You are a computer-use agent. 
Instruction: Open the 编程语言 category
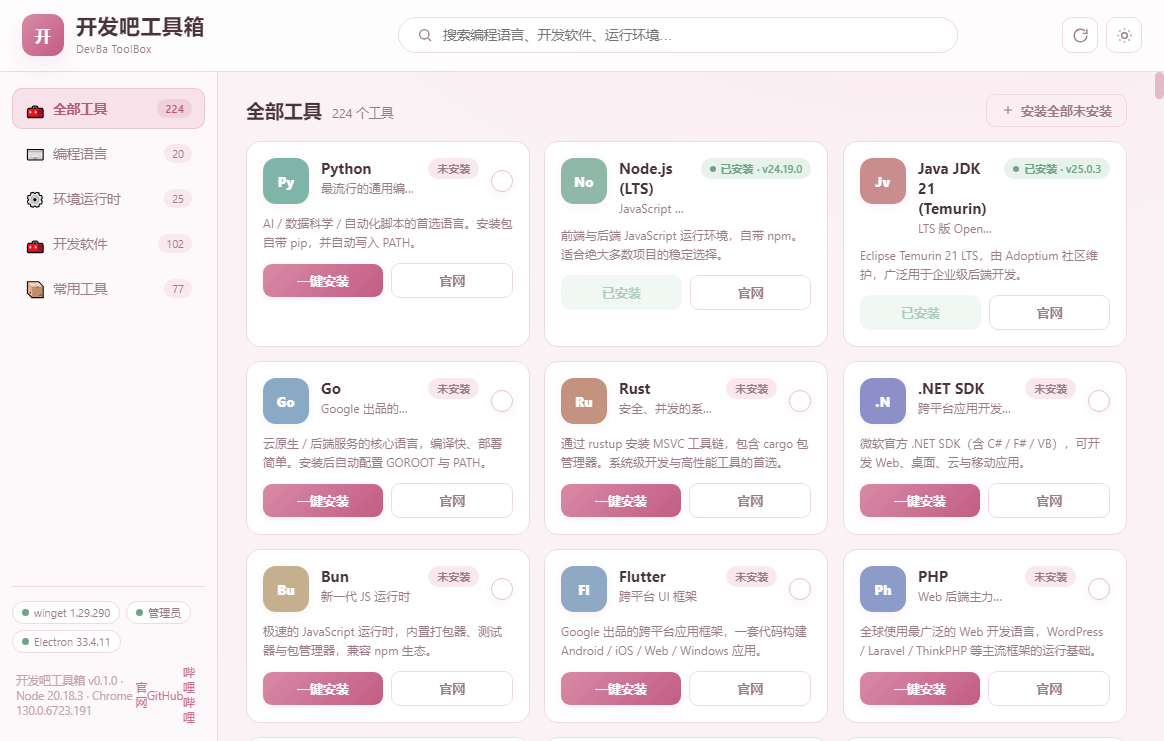(108, 154)
